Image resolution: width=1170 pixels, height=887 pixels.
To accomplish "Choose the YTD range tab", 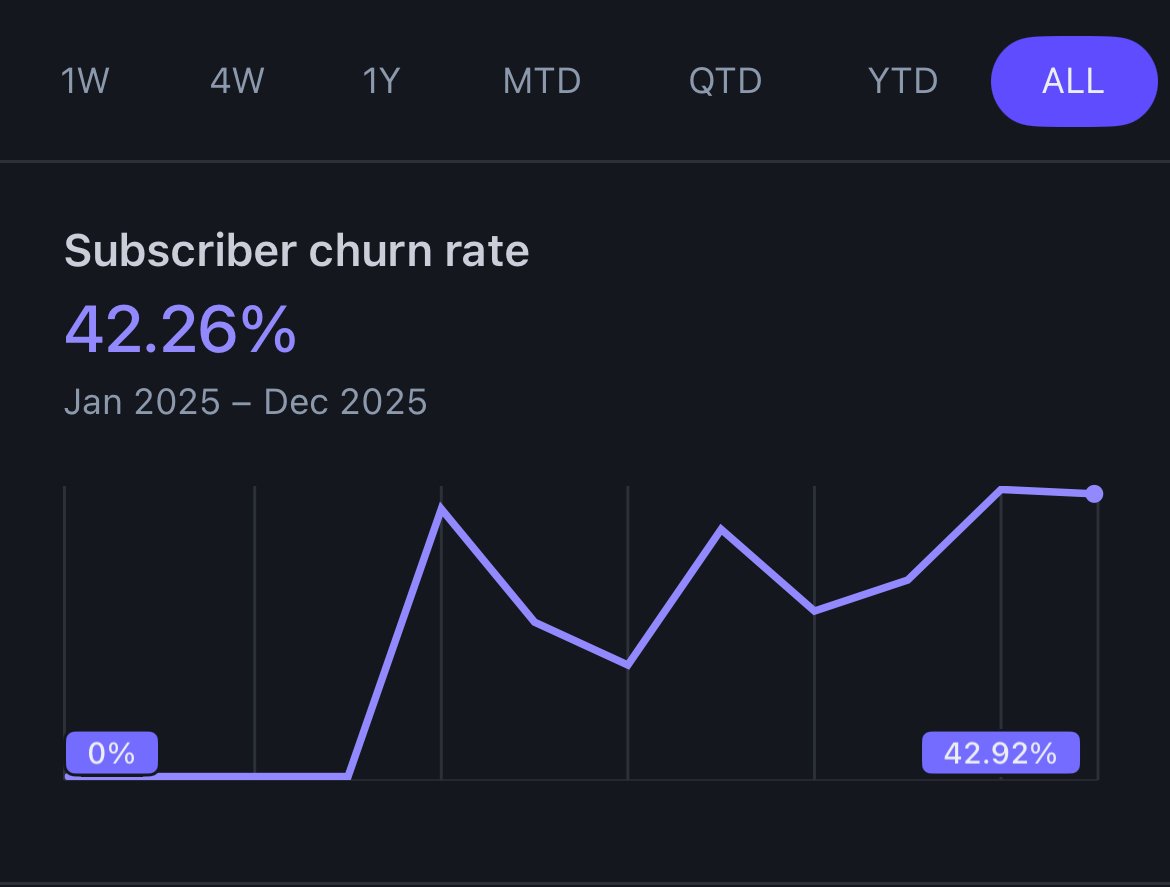I will 903,81.
